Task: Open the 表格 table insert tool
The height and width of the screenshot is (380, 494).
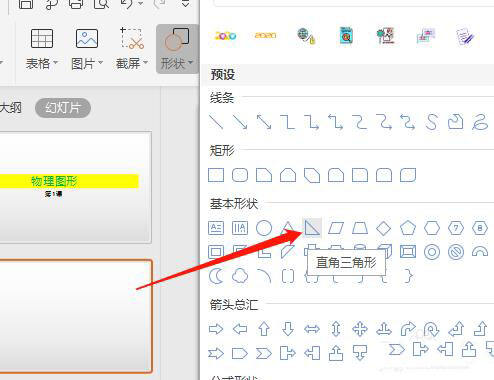Action: pos(42,49)
